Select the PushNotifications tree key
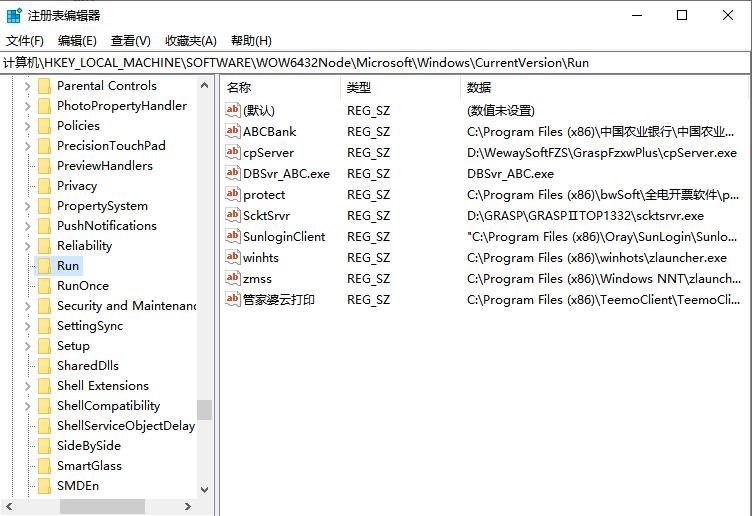 coord(106,226)
